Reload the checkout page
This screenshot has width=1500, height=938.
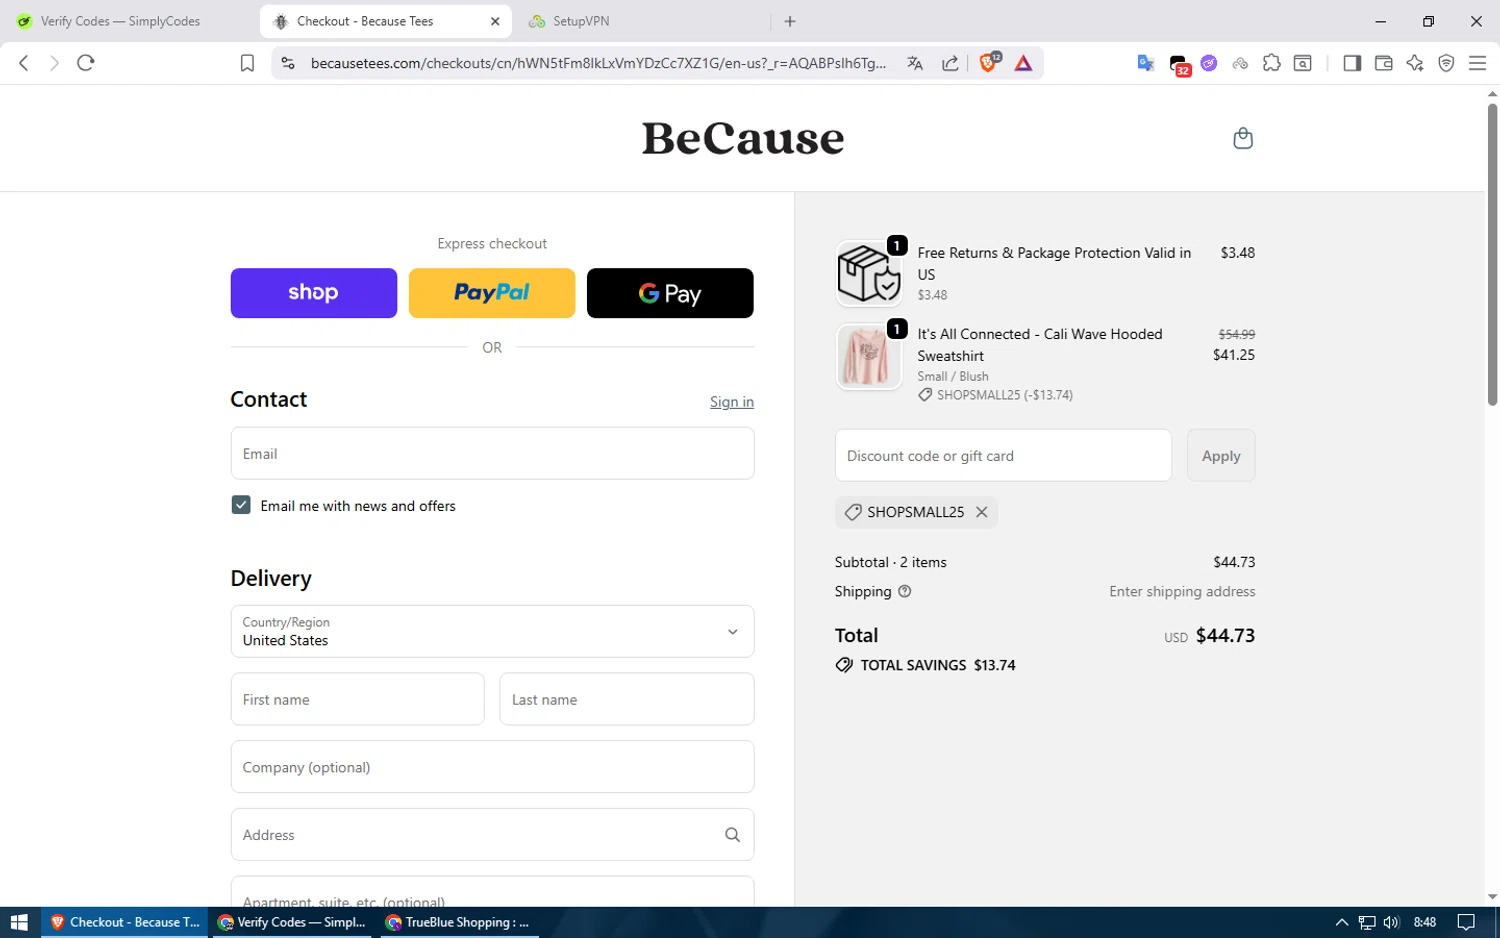(x=86, y=63)
